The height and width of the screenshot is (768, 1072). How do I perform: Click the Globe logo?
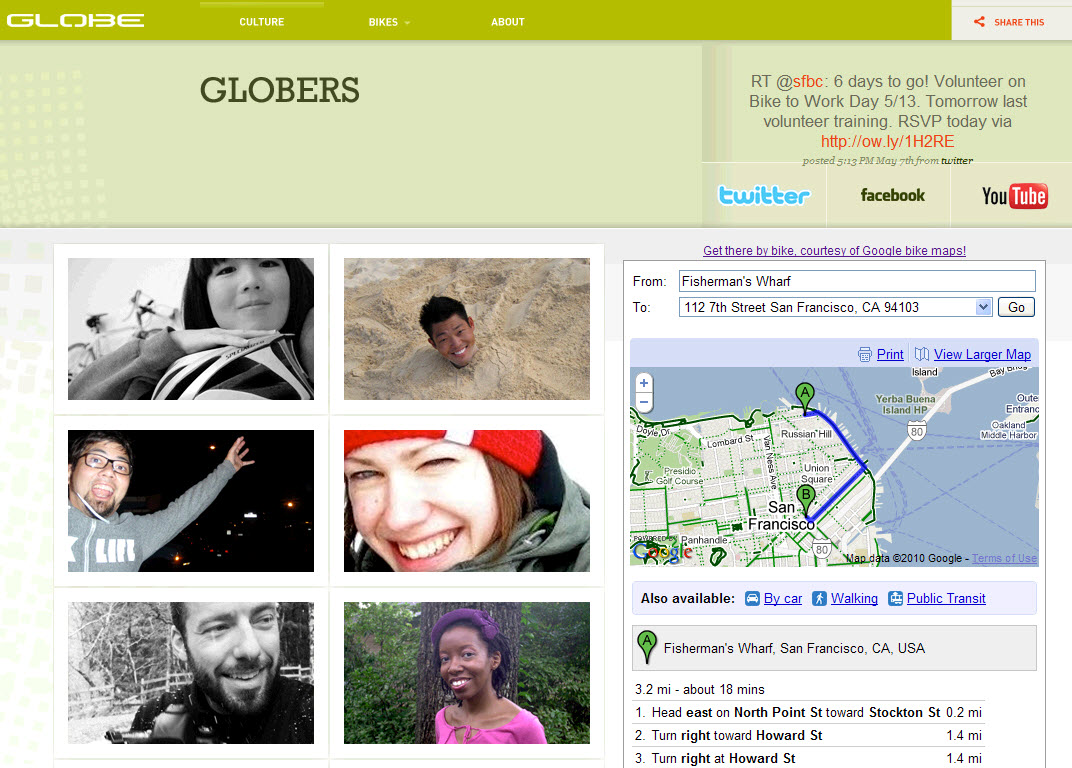(x=75, y=21)
